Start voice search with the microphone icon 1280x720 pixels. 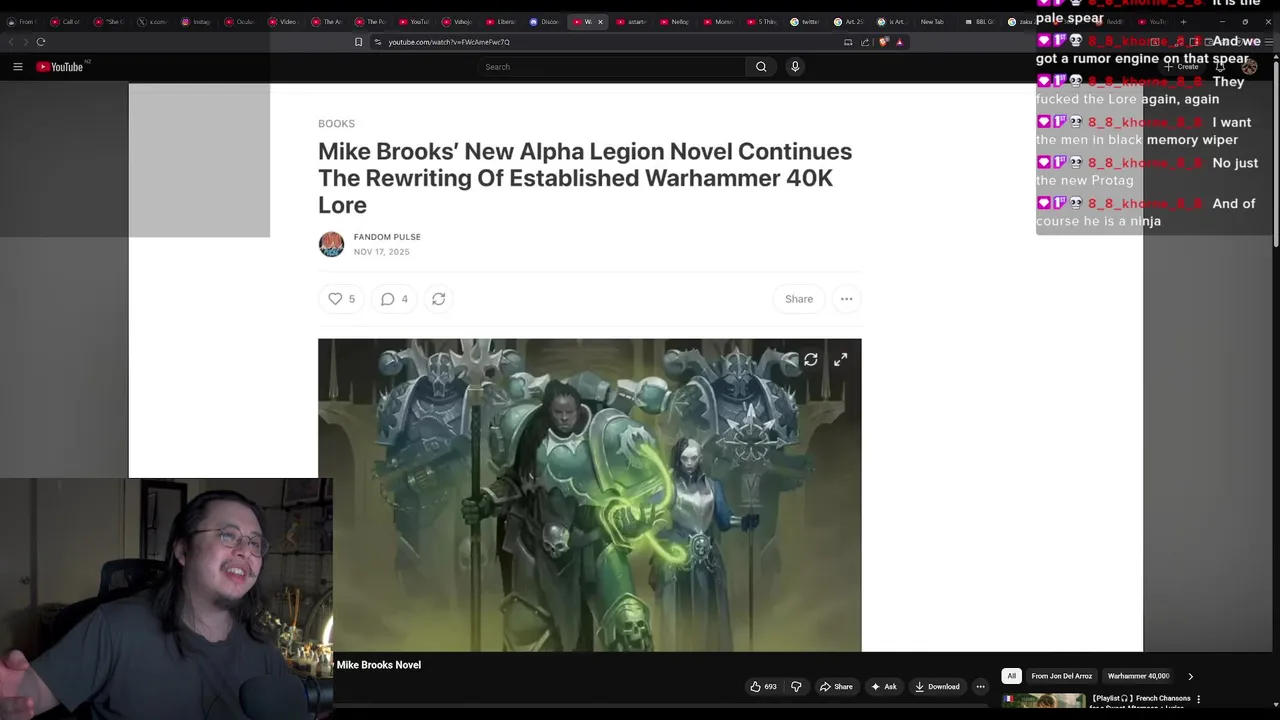795,67
